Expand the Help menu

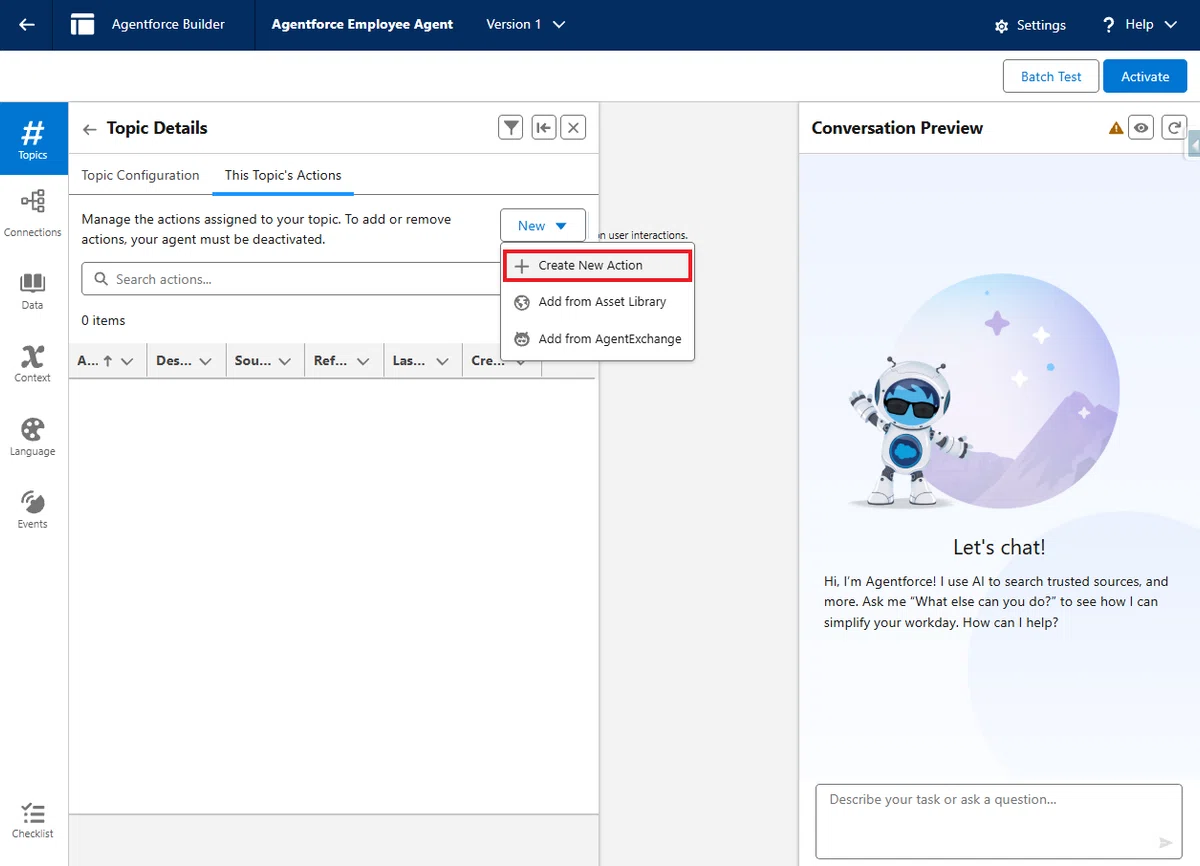pos(1140,24)
